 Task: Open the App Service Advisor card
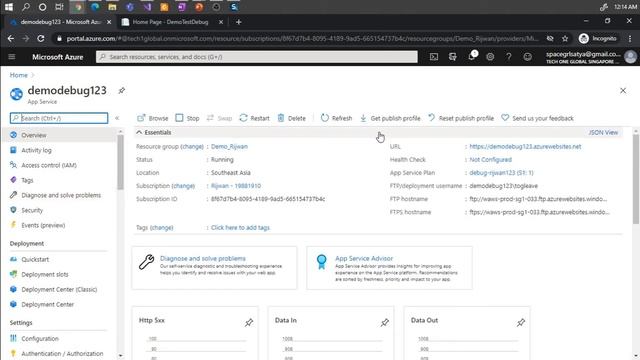pos(389,268)
